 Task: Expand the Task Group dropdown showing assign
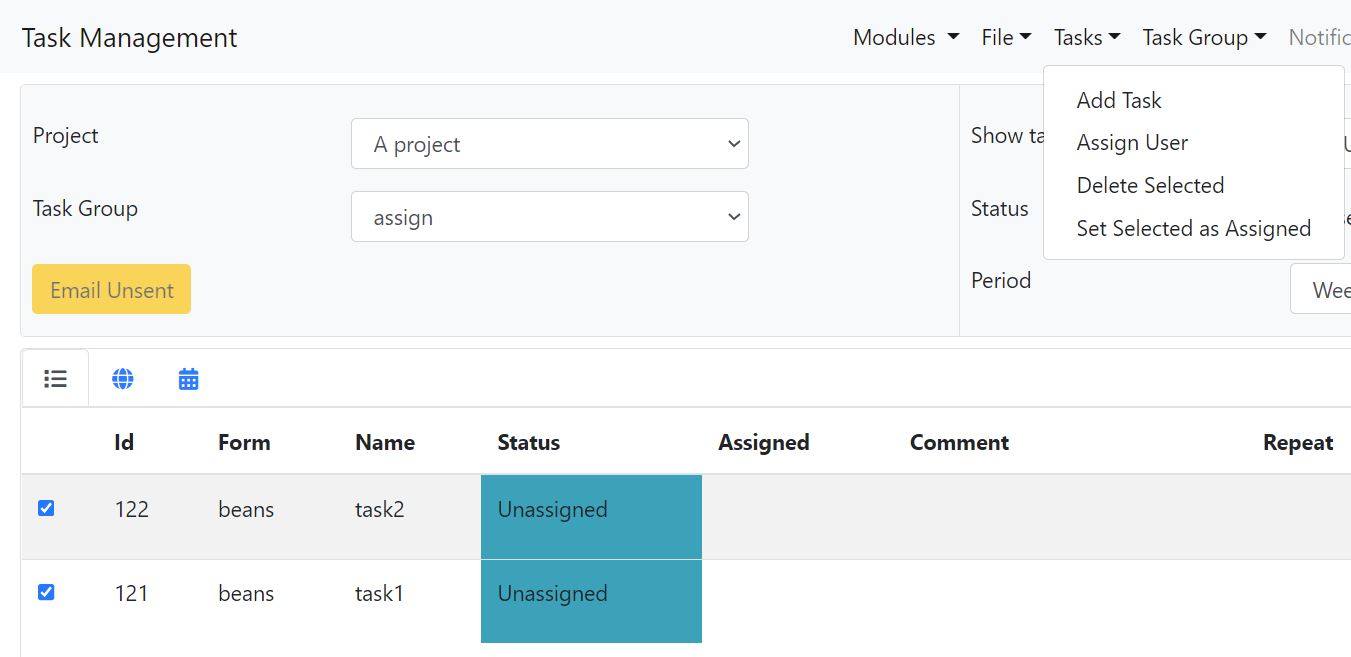click(549, 217)
